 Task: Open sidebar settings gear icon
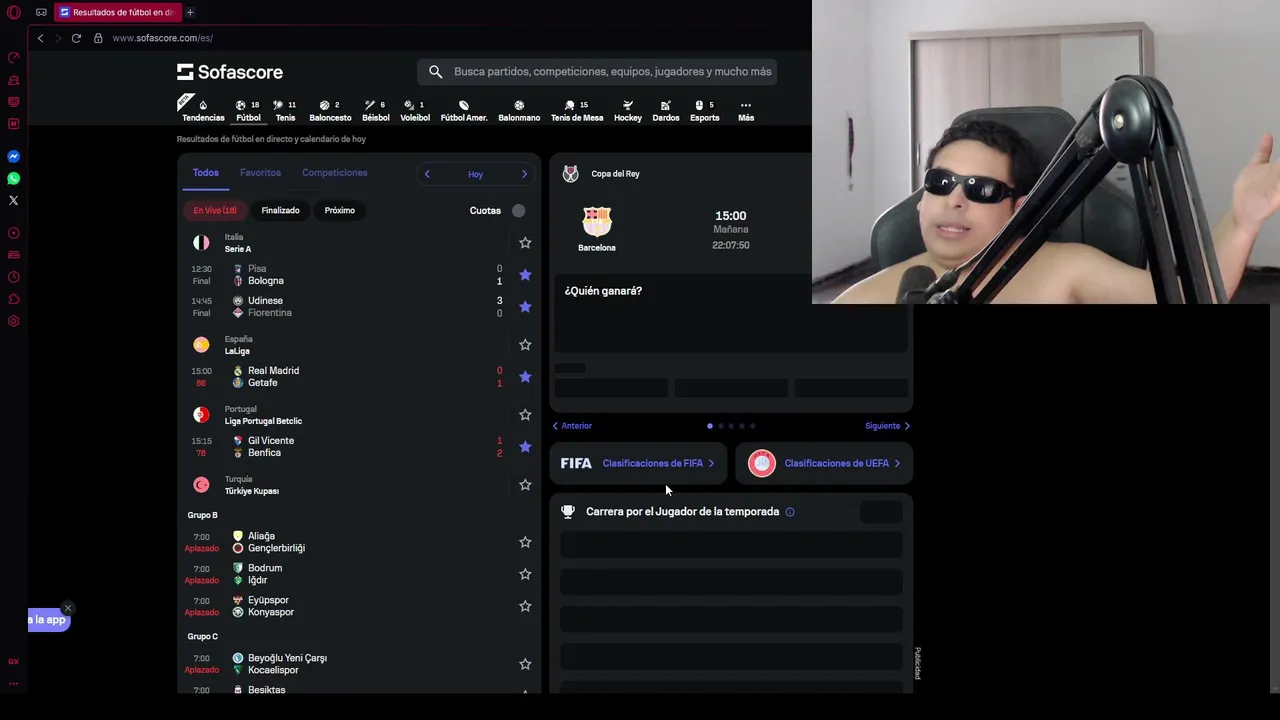click(14, 321)
